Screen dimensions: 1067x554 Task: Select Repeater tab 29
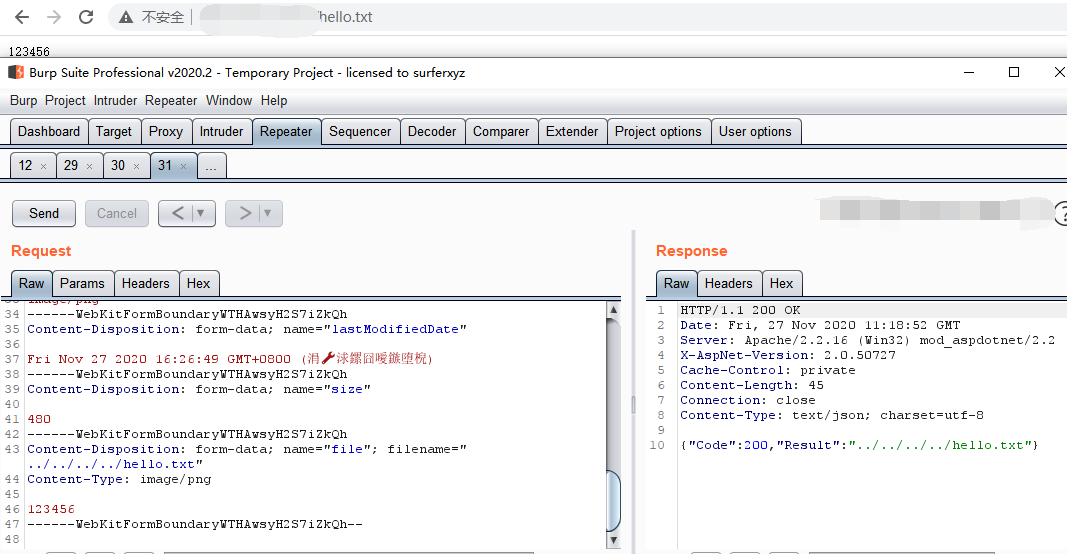click(x=71, y=165)
